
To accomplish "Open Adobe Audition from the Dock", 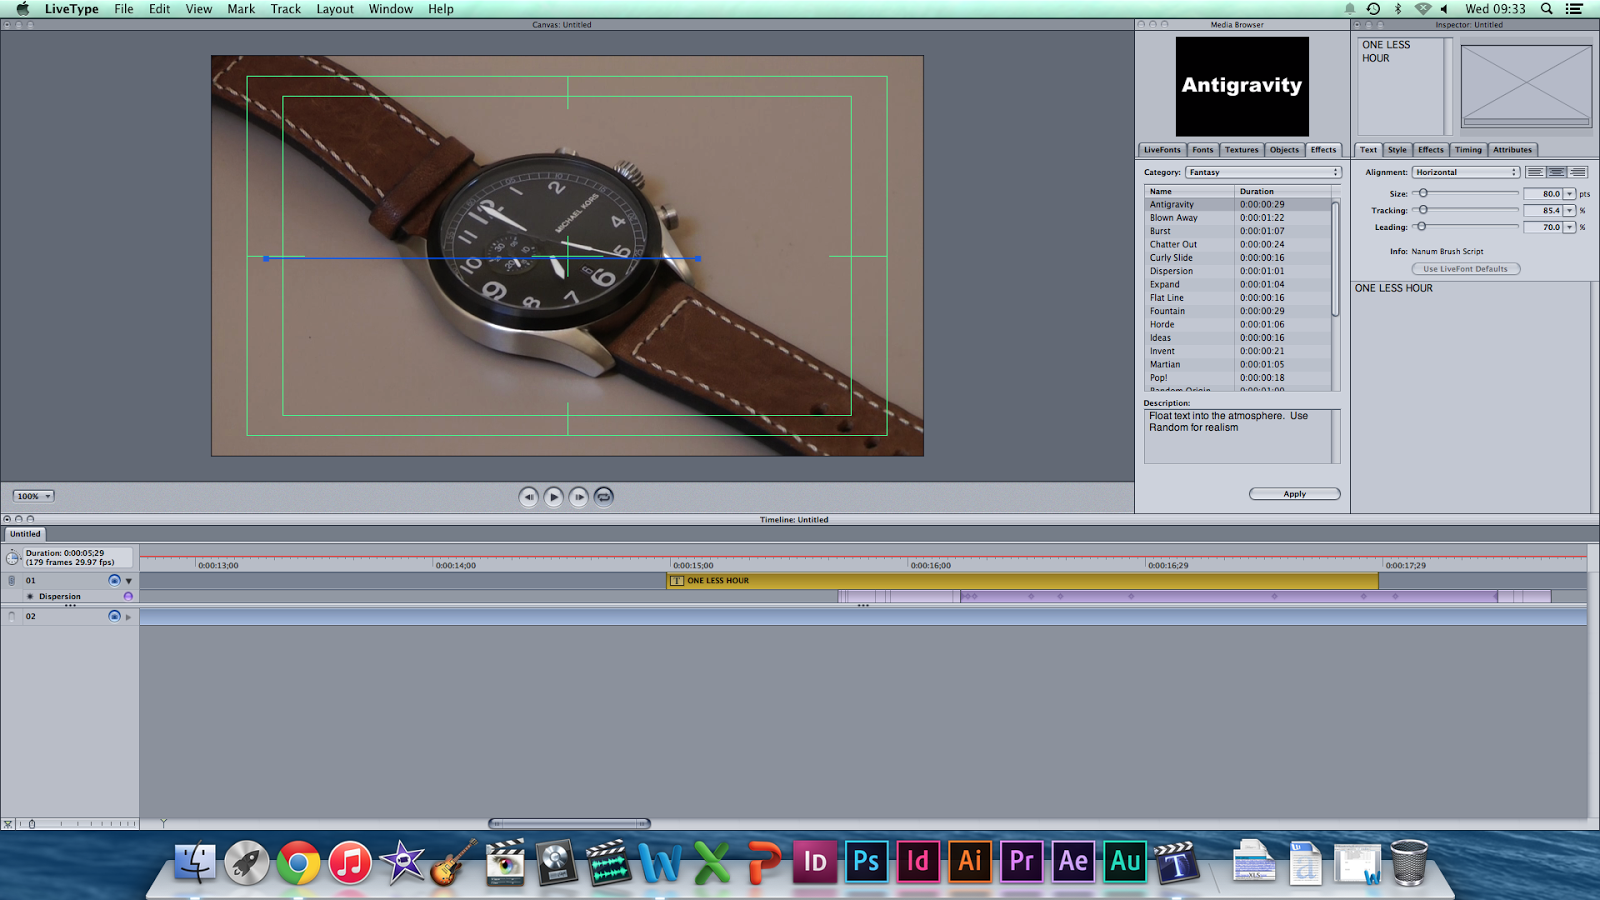I will point(1126,862).
